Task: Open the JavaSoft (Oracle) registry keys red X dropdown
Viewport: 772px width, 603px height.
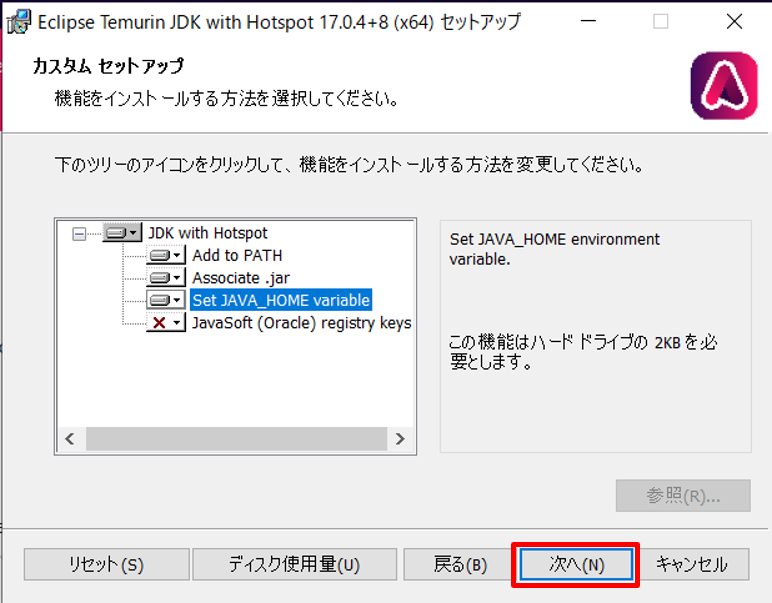Action: pyautogui.click(x=166, y=322)
